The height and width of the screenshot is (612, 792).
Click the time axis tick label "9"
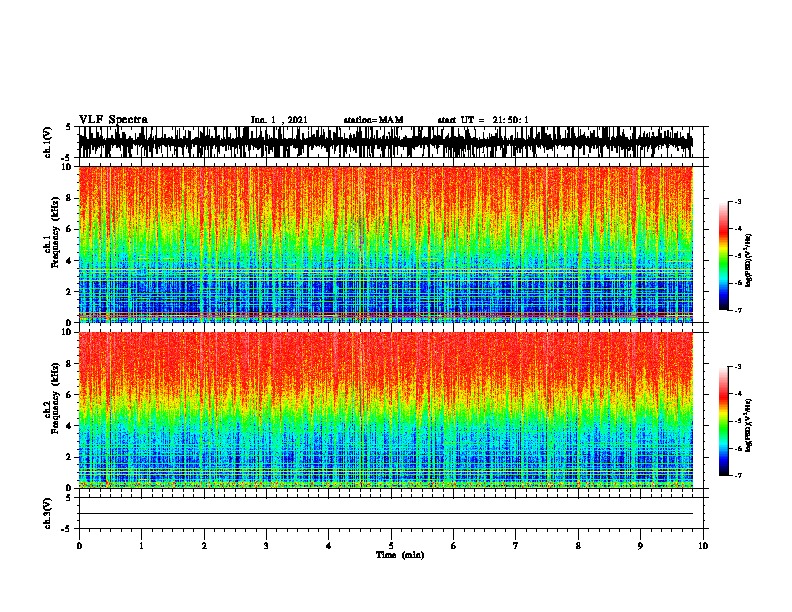coord(640,546)
